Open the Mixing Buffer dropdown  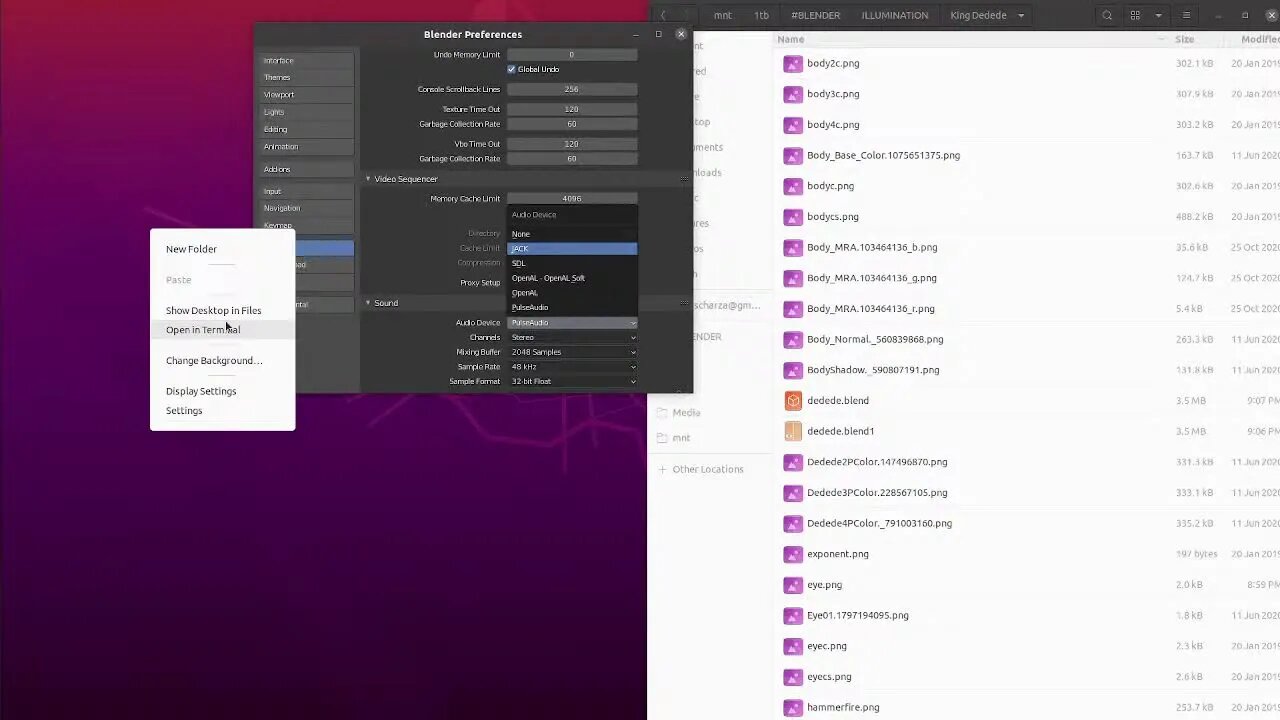(x=572, y=352)
